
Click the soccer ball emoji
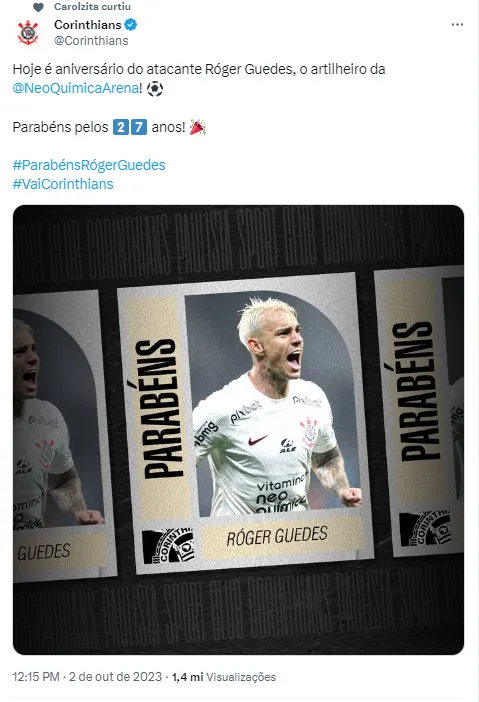pyautogui.click(x=155, y=88)
